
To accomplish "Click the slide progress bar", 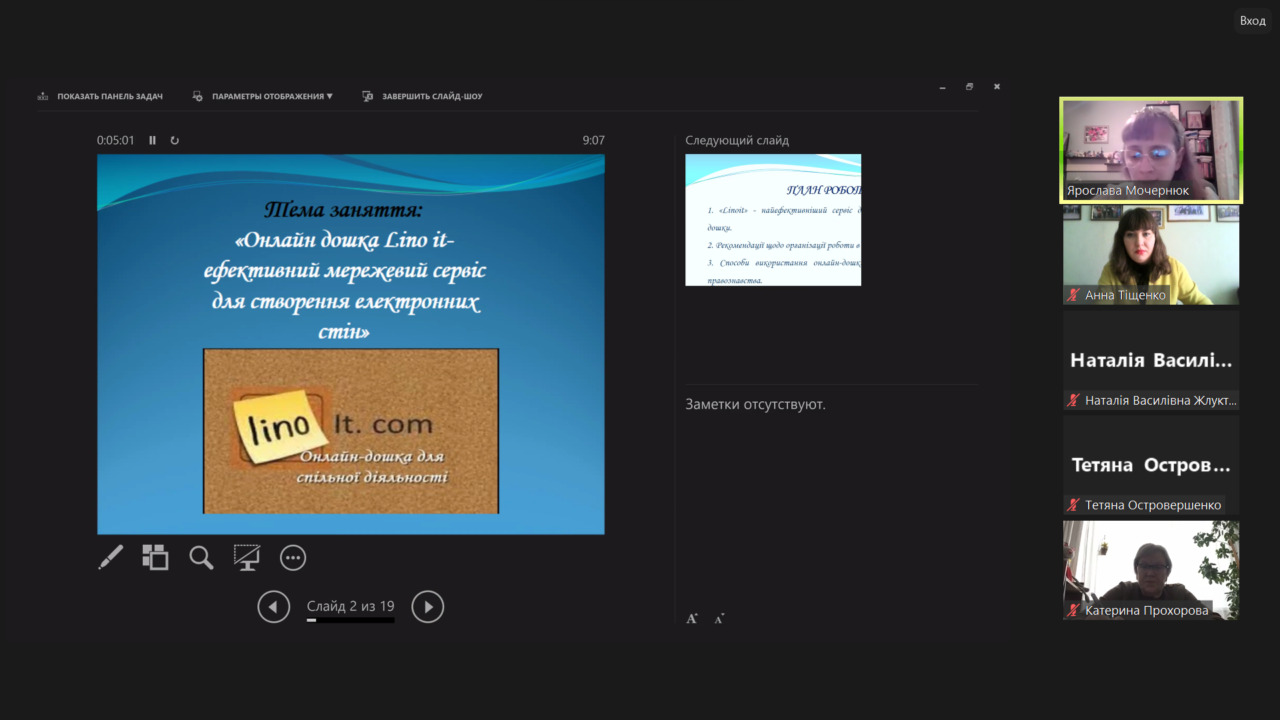I will tap(351, 620).
